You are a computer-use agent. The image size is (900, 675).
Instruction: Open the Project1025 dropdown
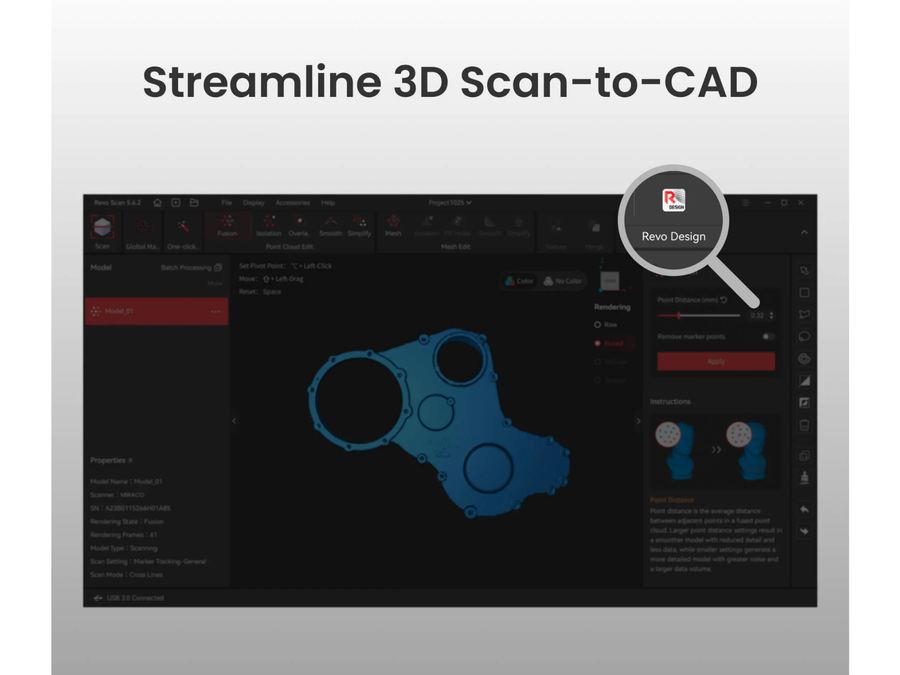click(x=450, y=203)
